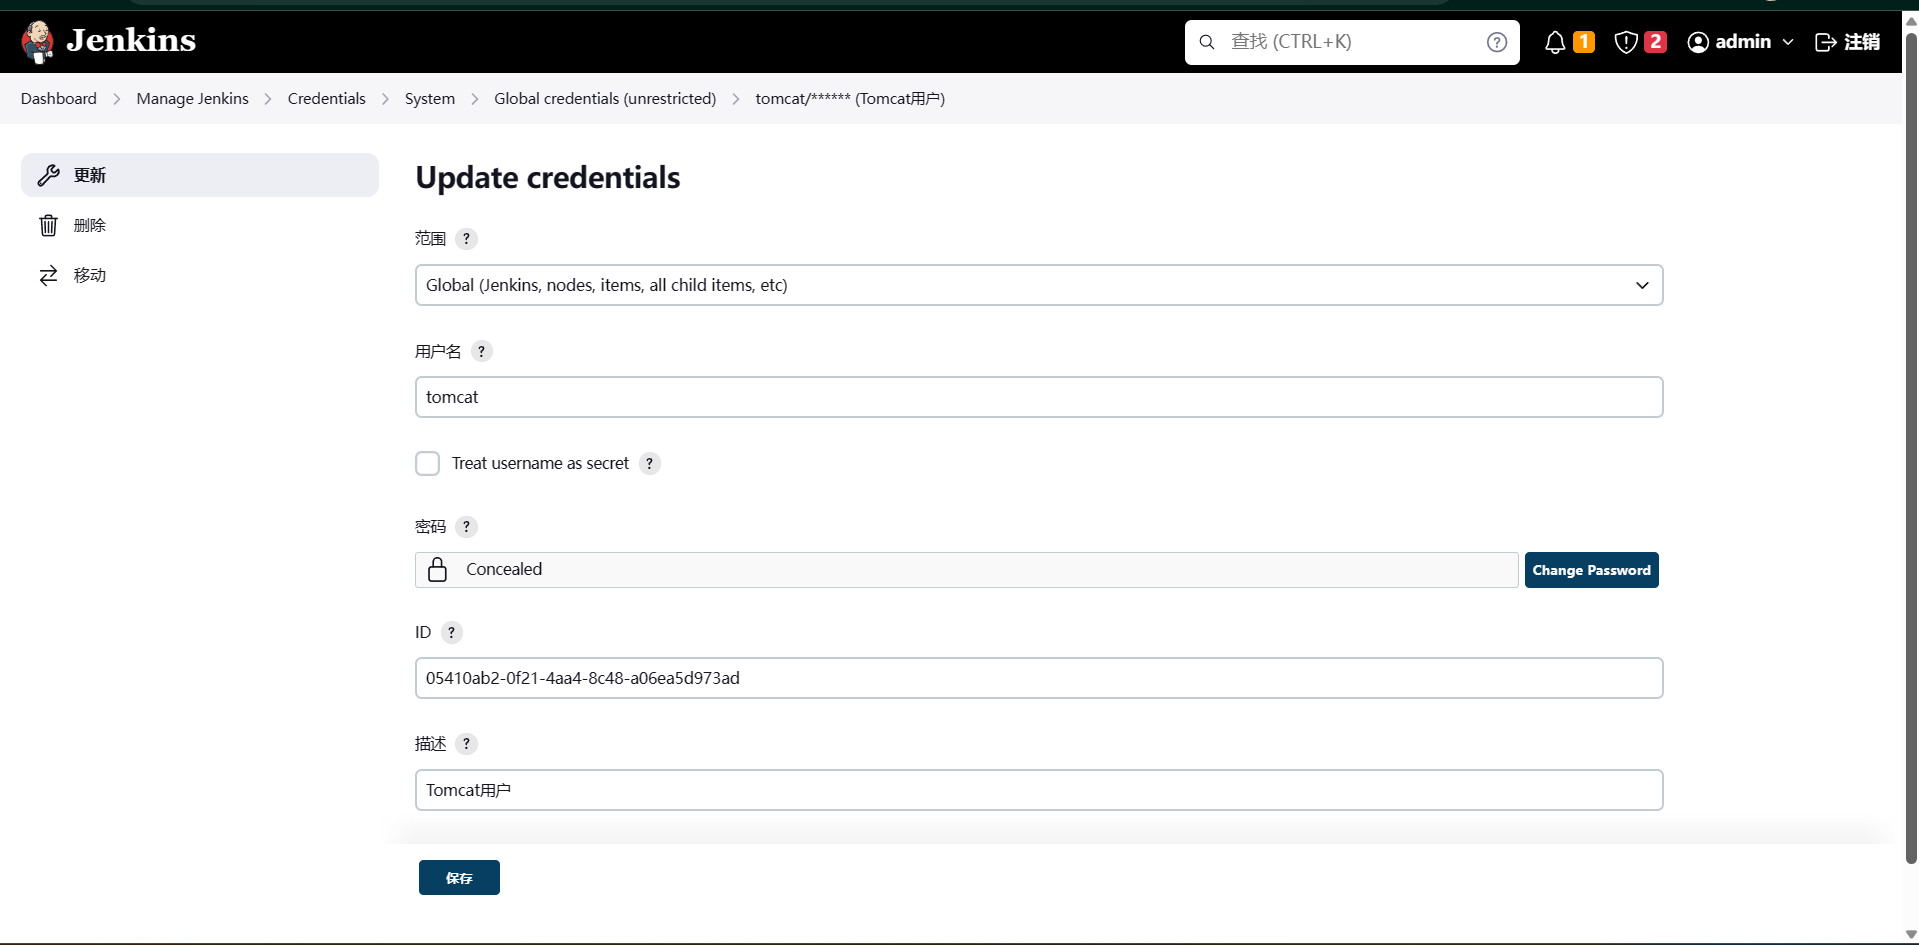This screenshot has height=945, width=1919.
Task: Open help for 用户名 field
Action: (x=481, y=352)
